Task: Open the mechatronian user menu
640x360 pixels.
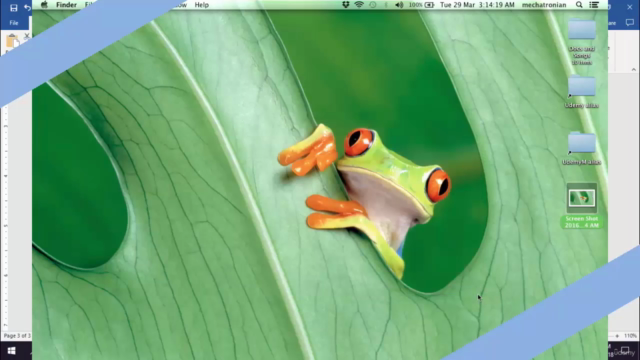Action: pos(544,5)
